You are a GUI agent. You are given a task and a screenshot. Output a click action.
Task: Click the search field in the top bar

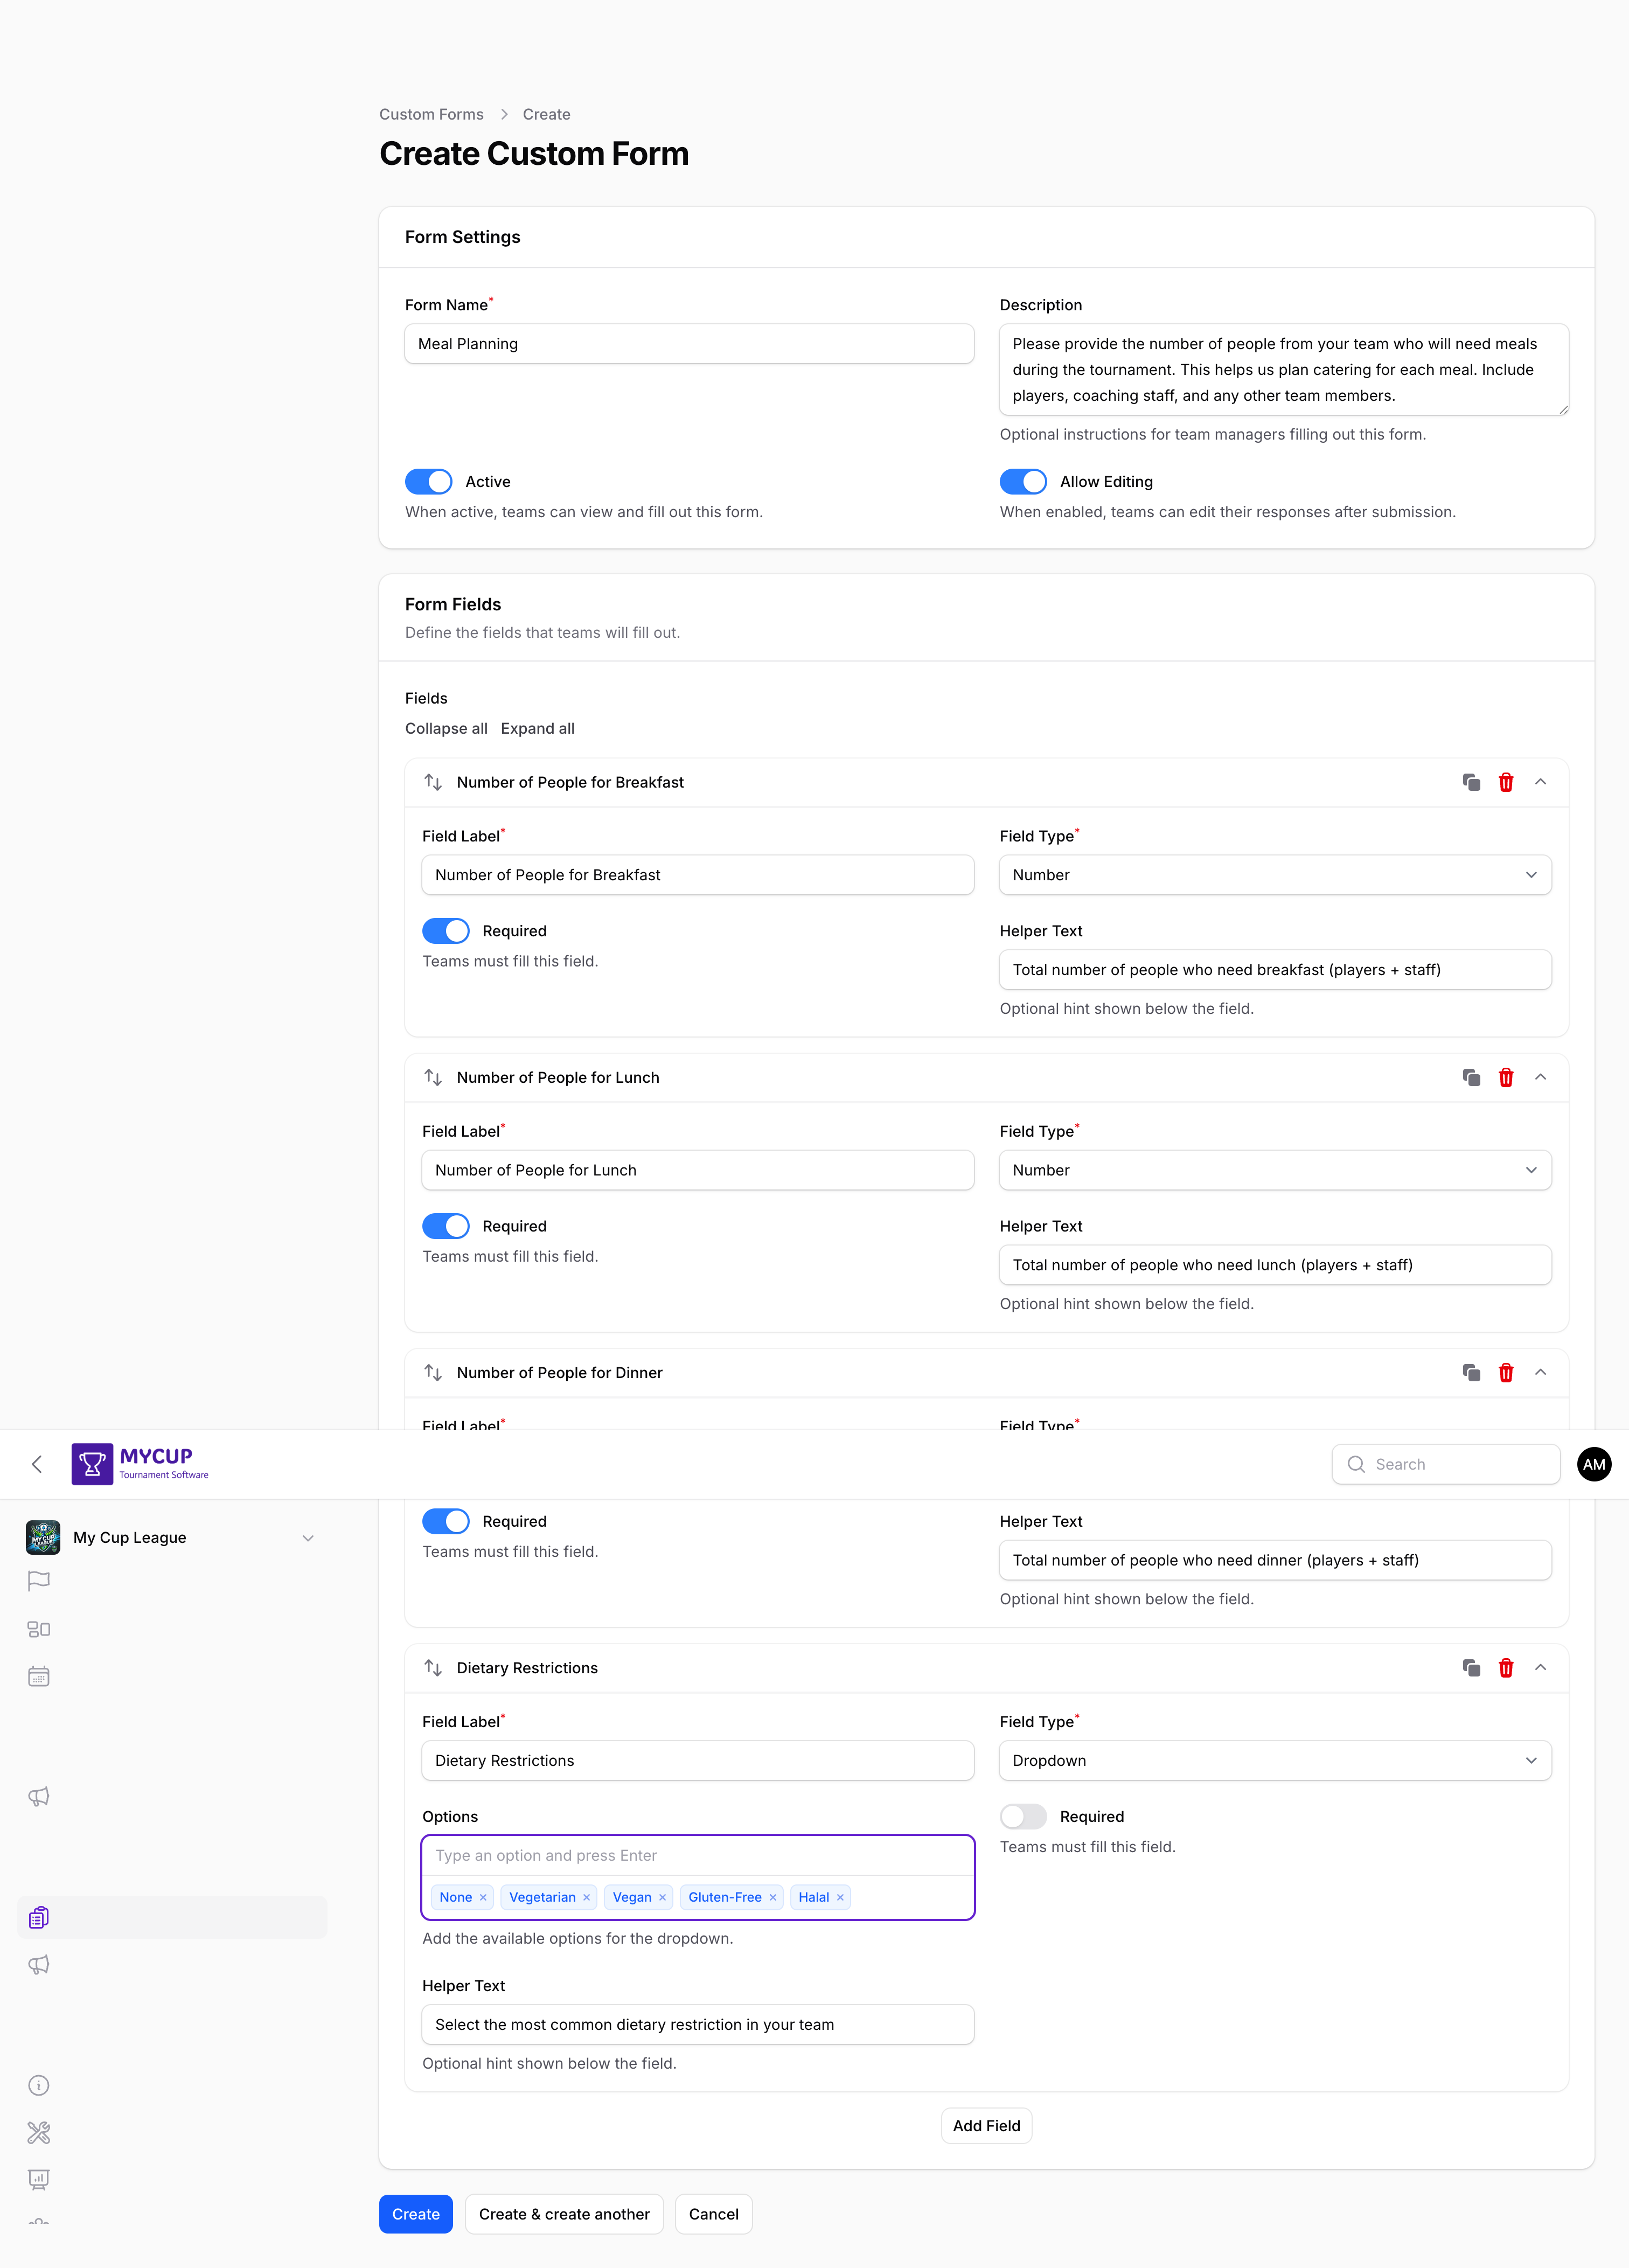(1445, 1463)
